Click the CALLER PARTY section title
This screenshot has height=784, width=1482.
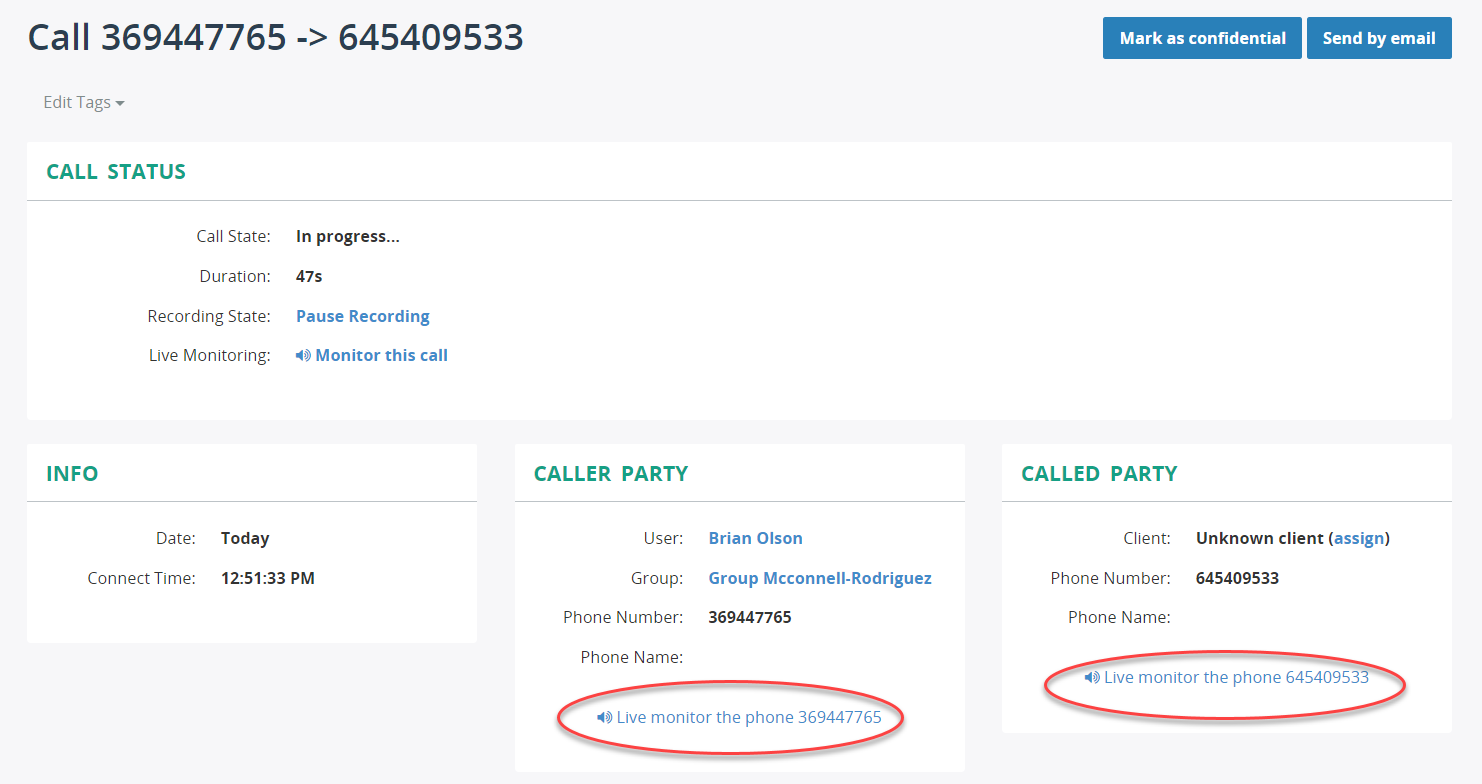610,473
